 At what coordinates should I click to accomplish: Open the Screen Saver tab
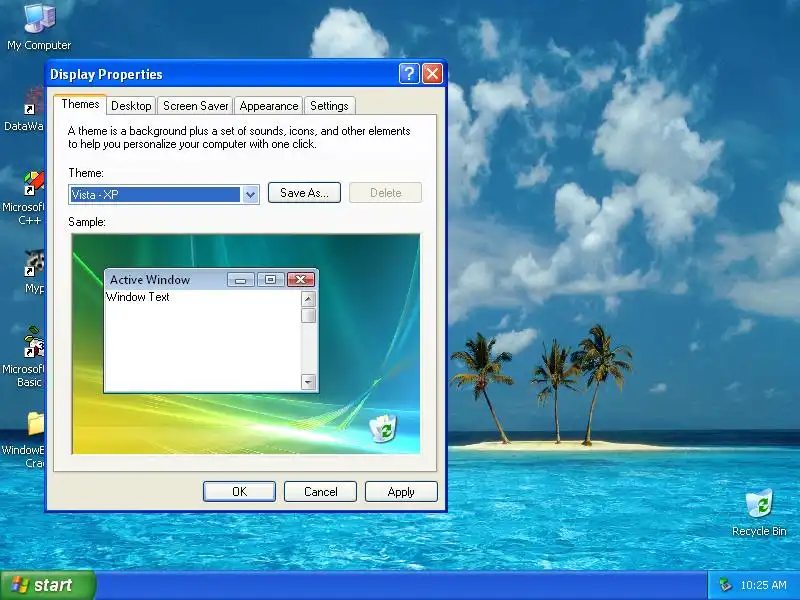pos(195,106)
